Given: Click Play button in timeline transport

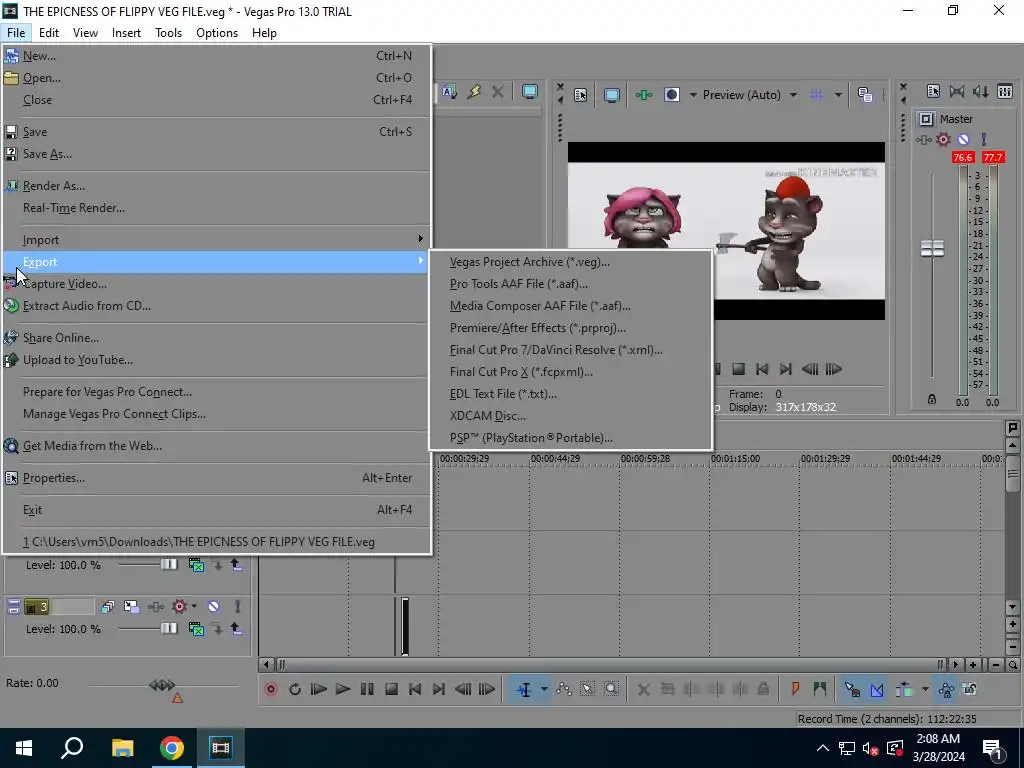Looking at the screenshot, I should (x=342, y=689).
